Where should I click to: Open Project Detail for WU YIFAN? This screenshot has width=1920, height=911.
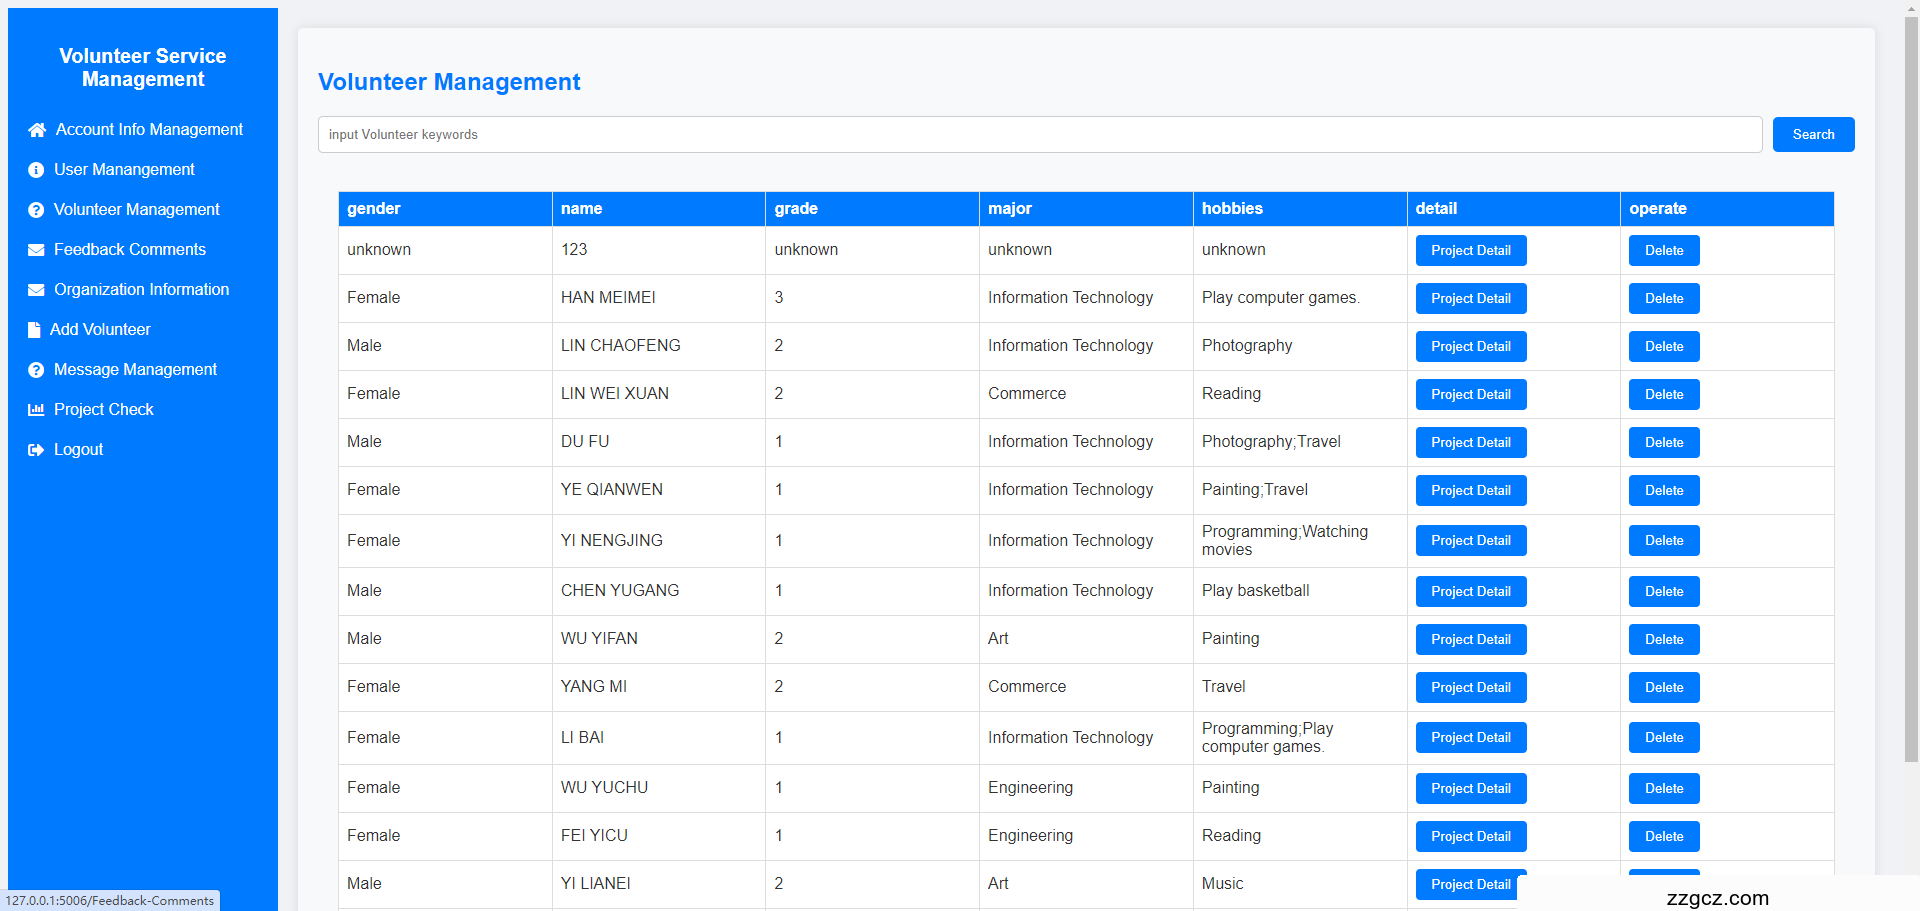click(x=1470, y=640)
